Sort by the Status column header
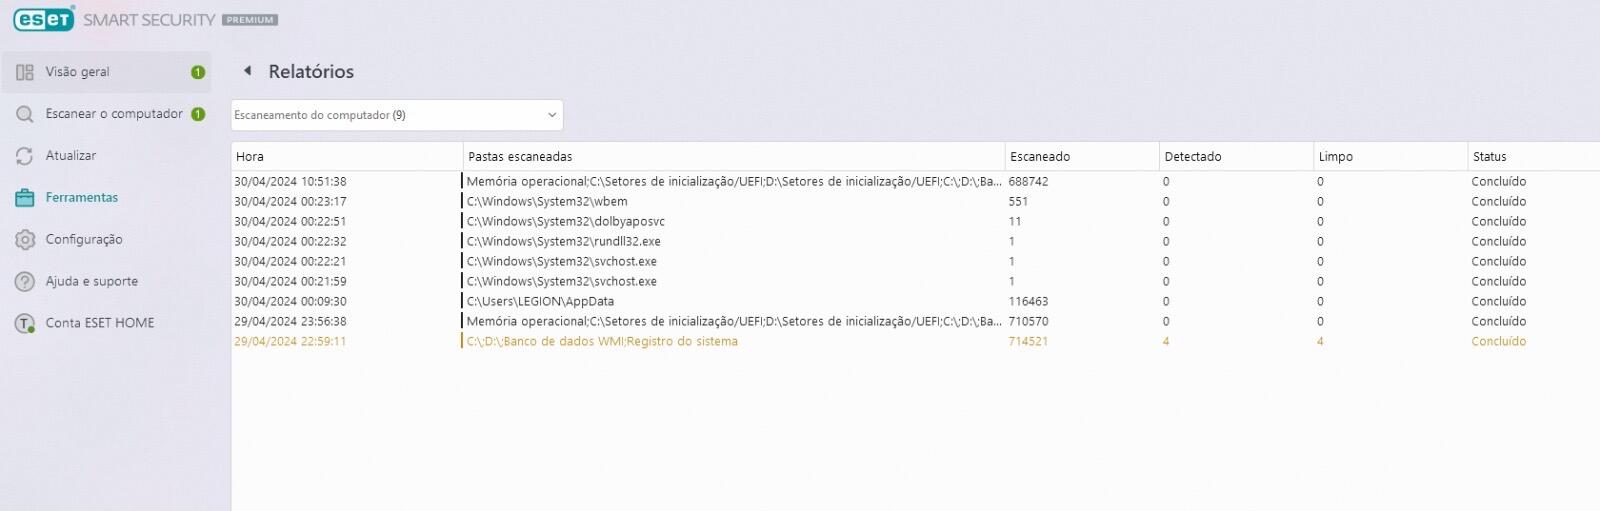Viewport: 1600px width, 511px height. click(1534, 157)
